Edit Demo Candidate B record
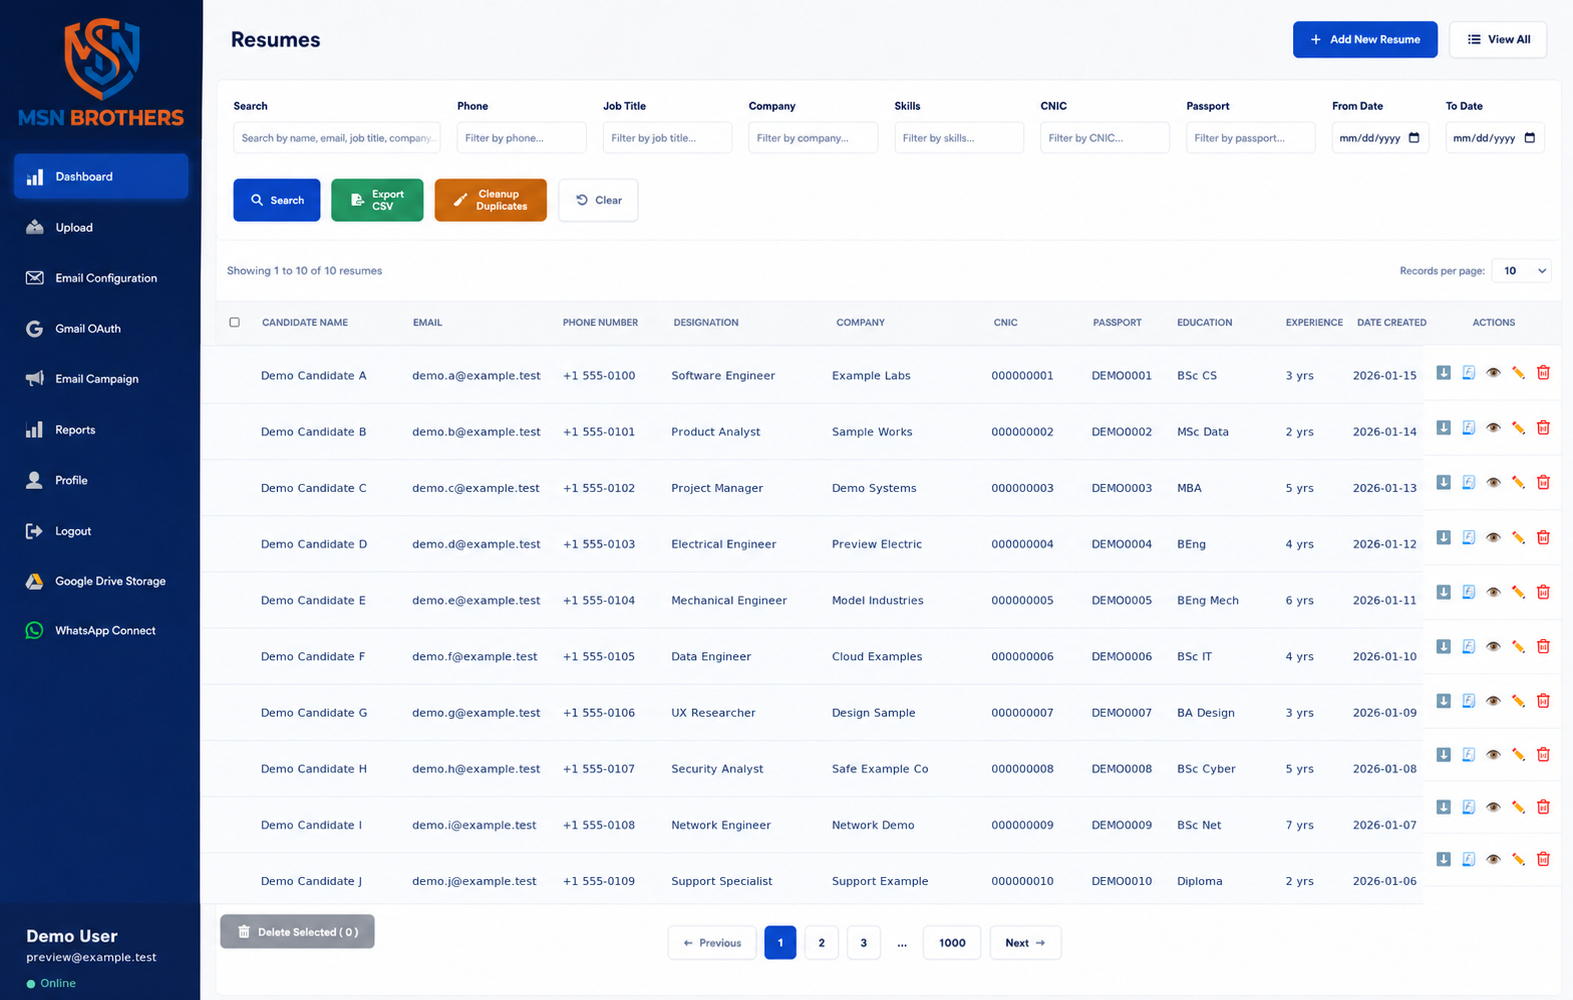 [1518, 427]
